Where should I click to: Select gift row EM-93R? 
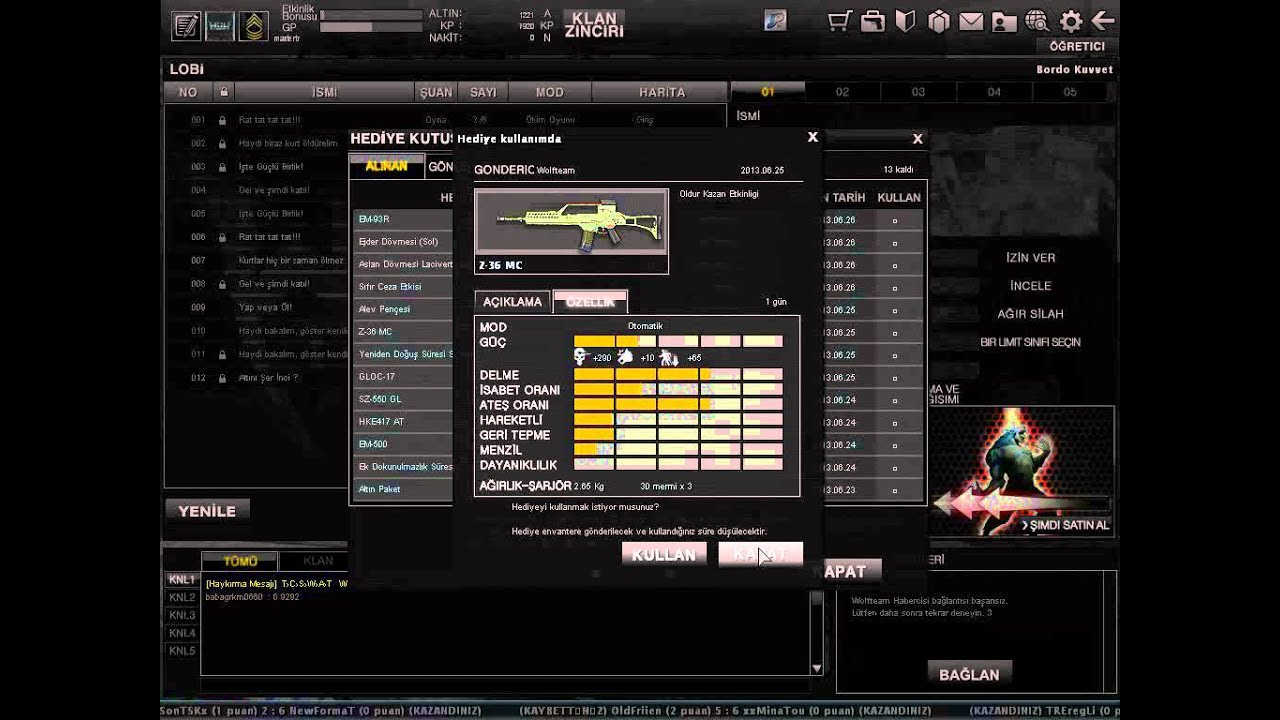click(x=403, y=219)
